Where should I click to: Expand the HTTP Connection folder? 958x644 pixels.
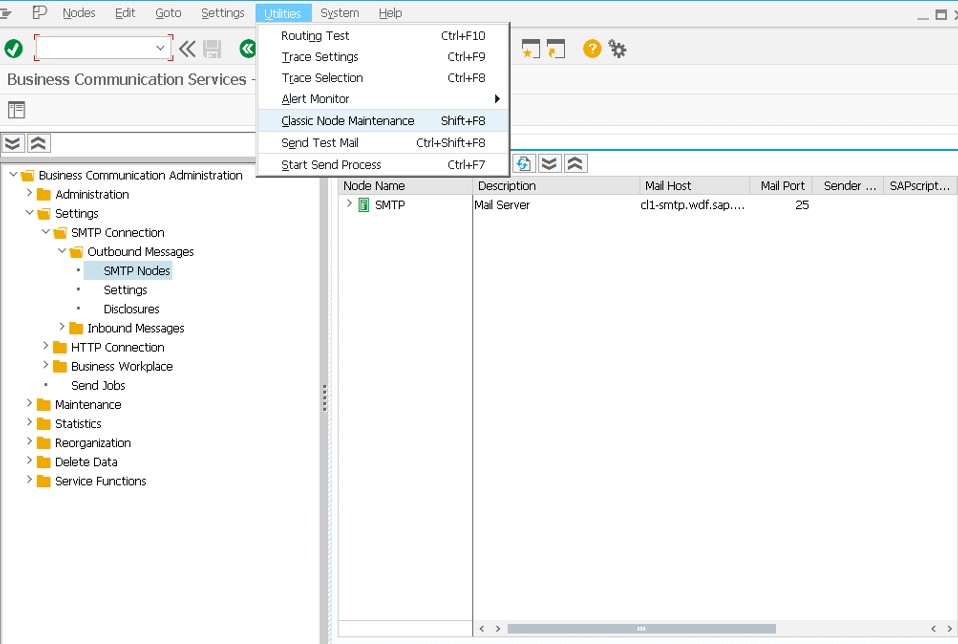pos(45,346)
